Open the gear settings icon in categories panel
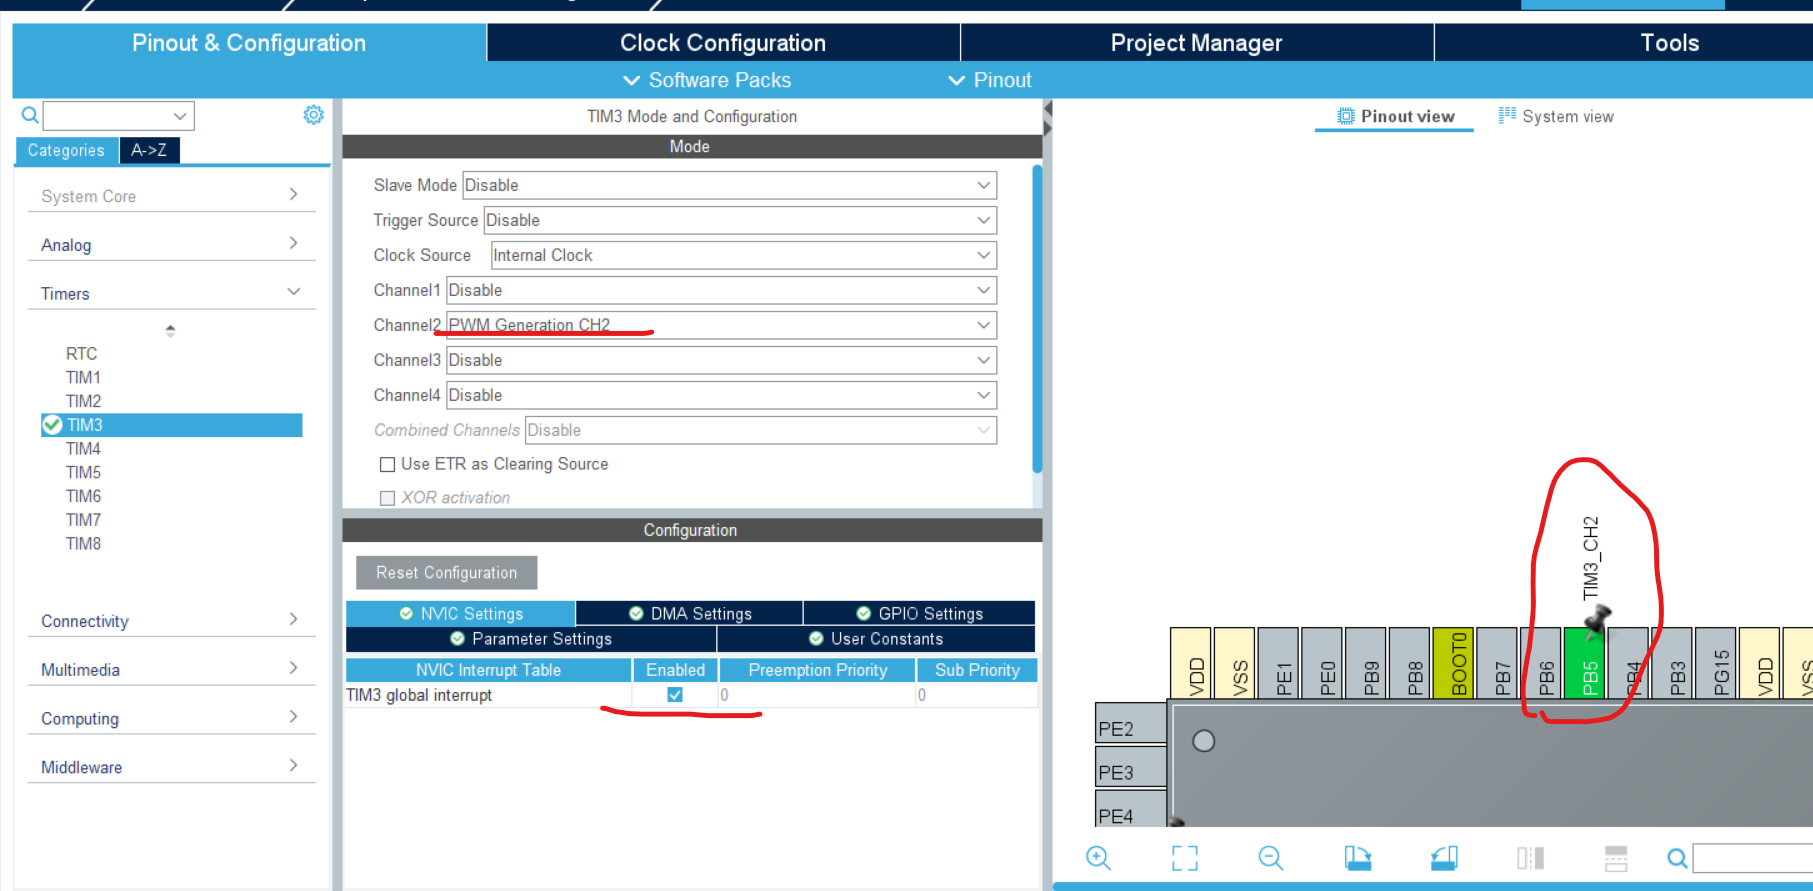 click(313, 115)
